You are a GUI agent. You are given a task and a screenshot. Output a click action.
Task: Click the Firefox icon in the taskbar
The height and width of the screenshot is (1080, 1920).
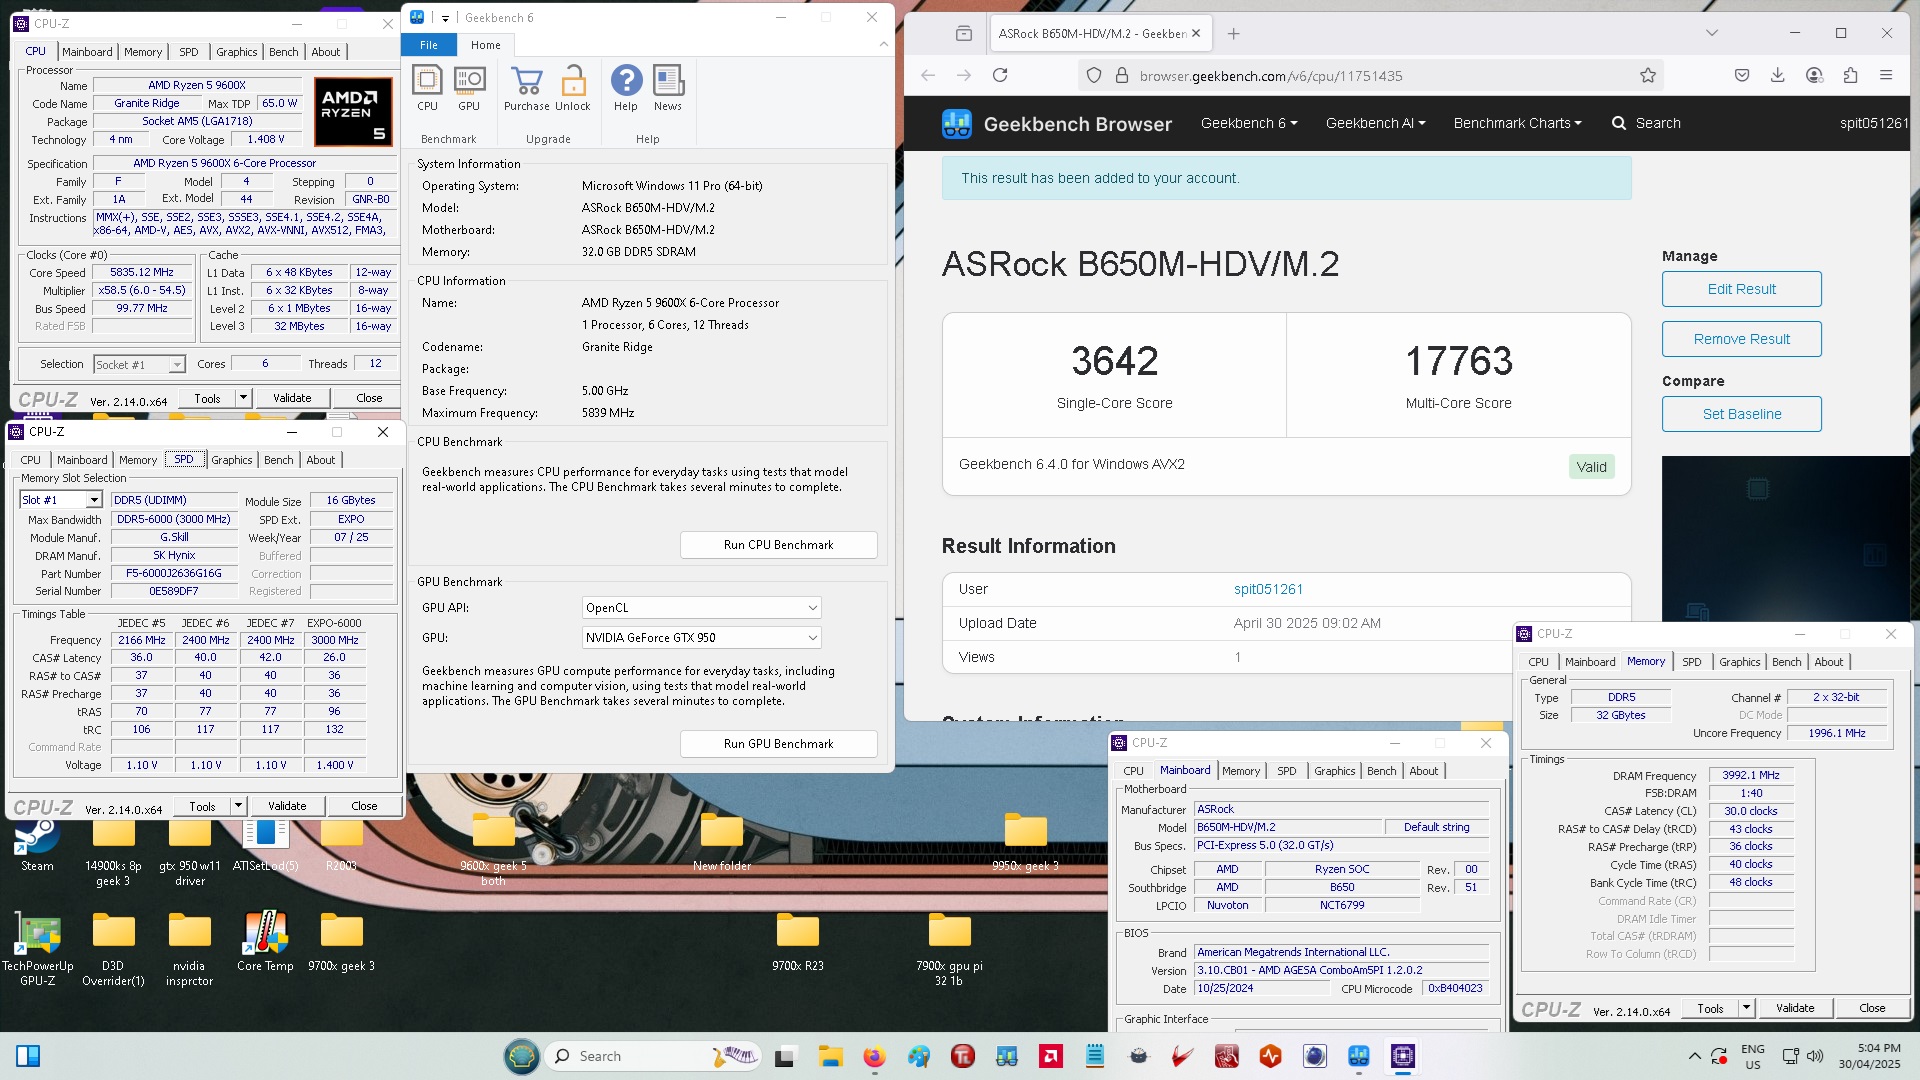tap(874, 1056)
